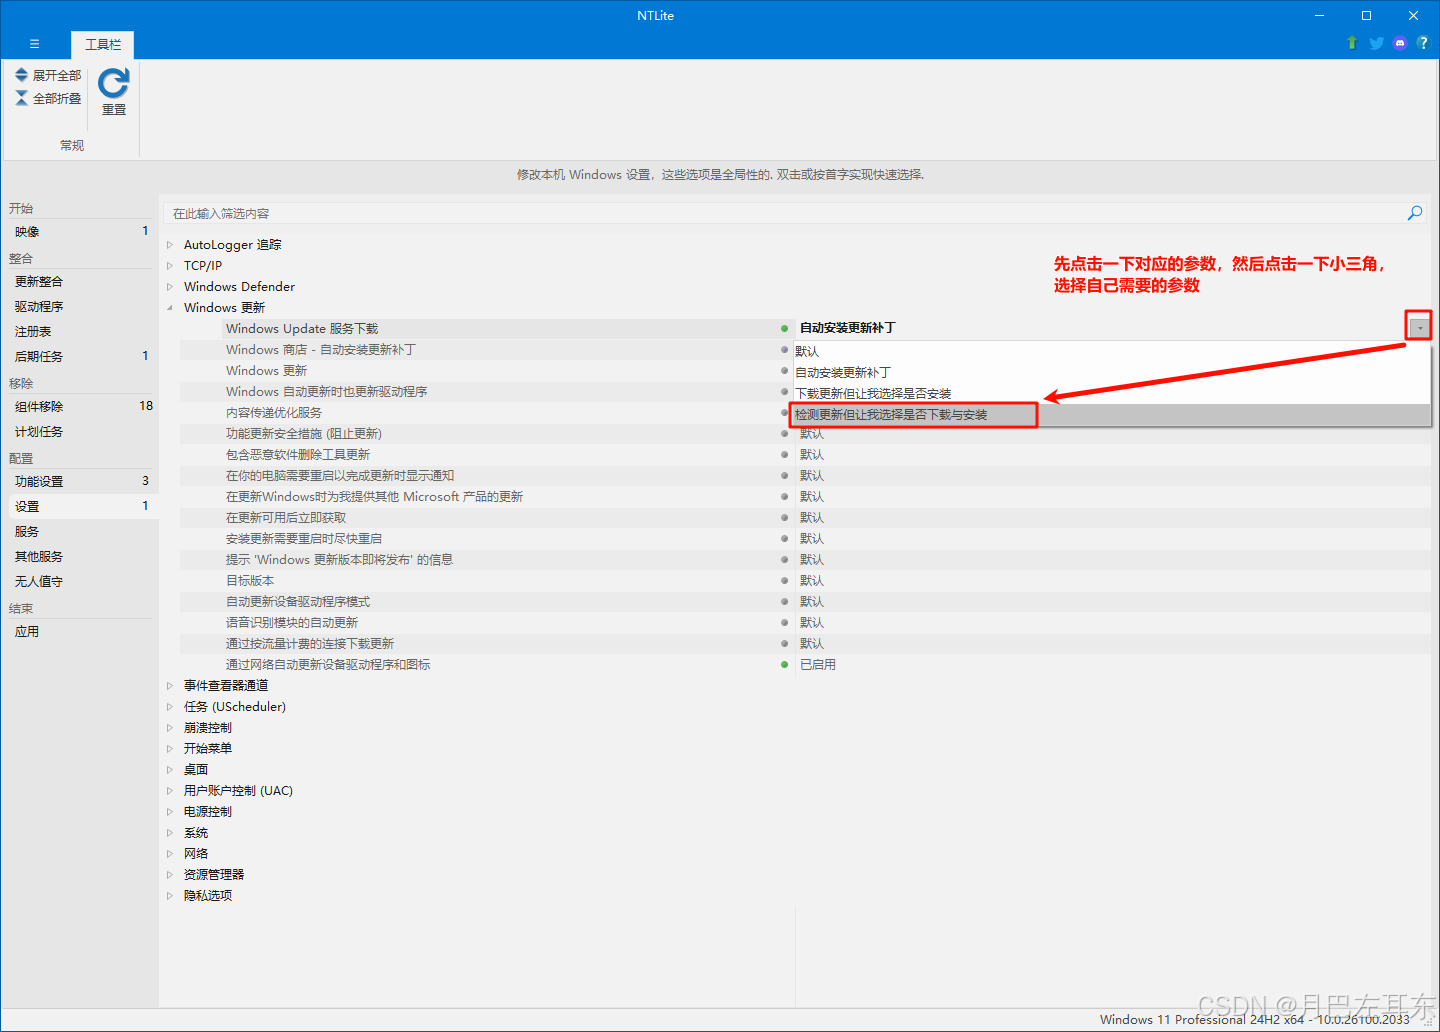The height and width of the screenshot is (1032, 1440).
Task: Click the hamburger menu icon
Action: 34,44
